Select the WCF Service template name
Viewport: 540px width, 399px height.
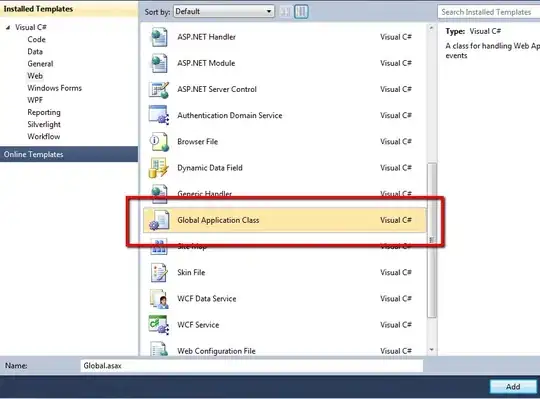tap(198, 325)
